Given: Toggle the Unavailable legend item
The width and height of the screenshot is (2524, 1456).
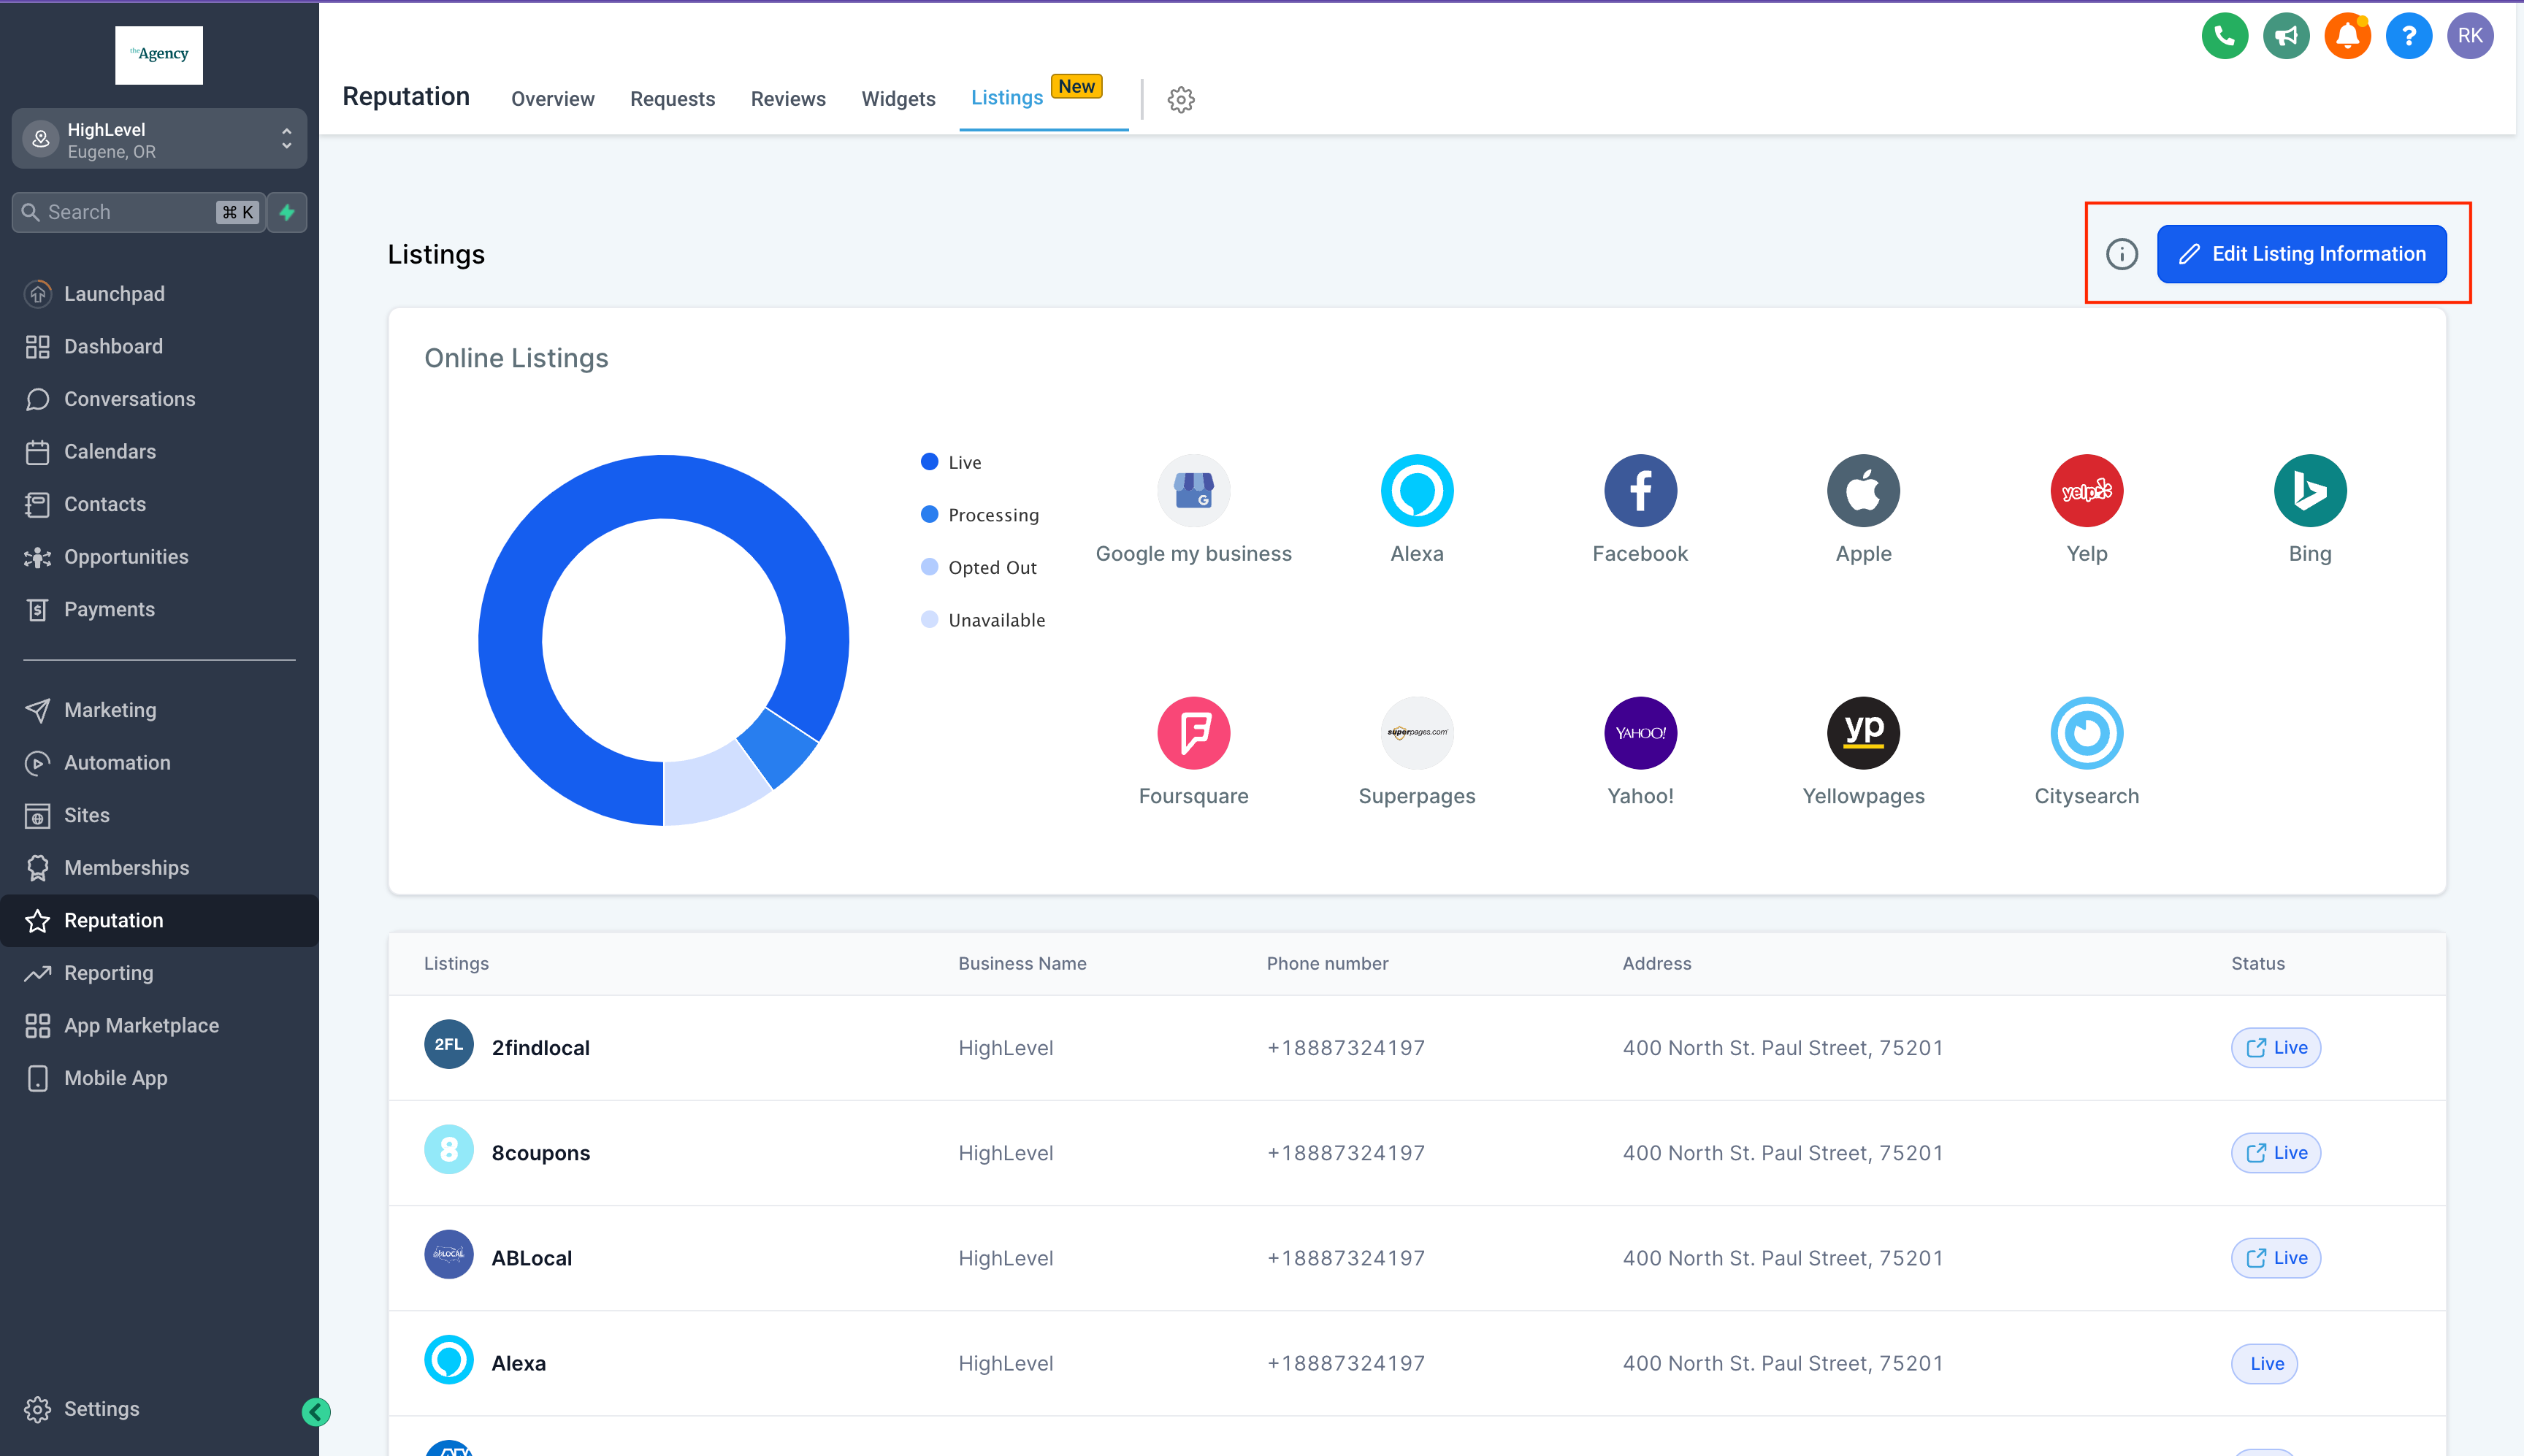Looking at the screenshot, I should (983, 620).
